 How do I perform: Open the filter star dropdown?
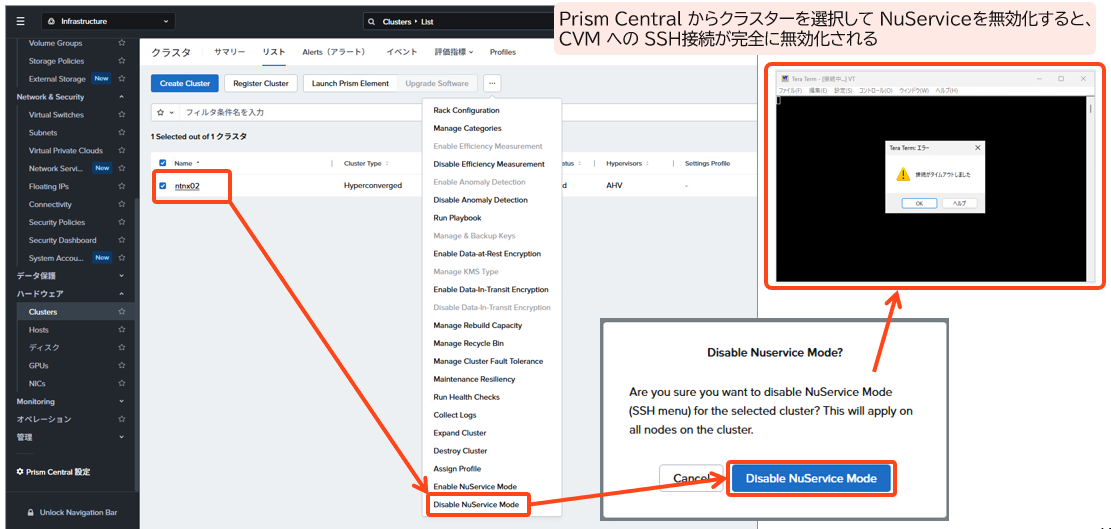[165, 113]
